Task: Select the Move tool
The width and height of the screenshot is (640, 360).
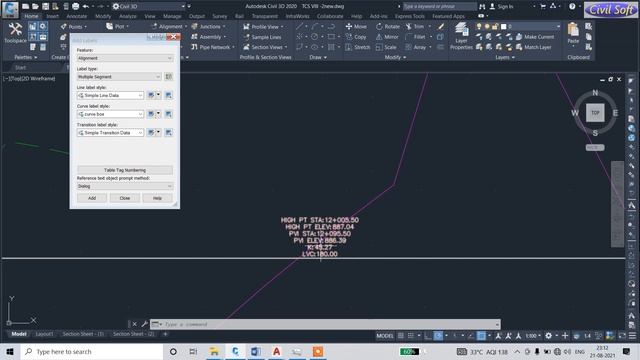Action: tap(356, 27)
